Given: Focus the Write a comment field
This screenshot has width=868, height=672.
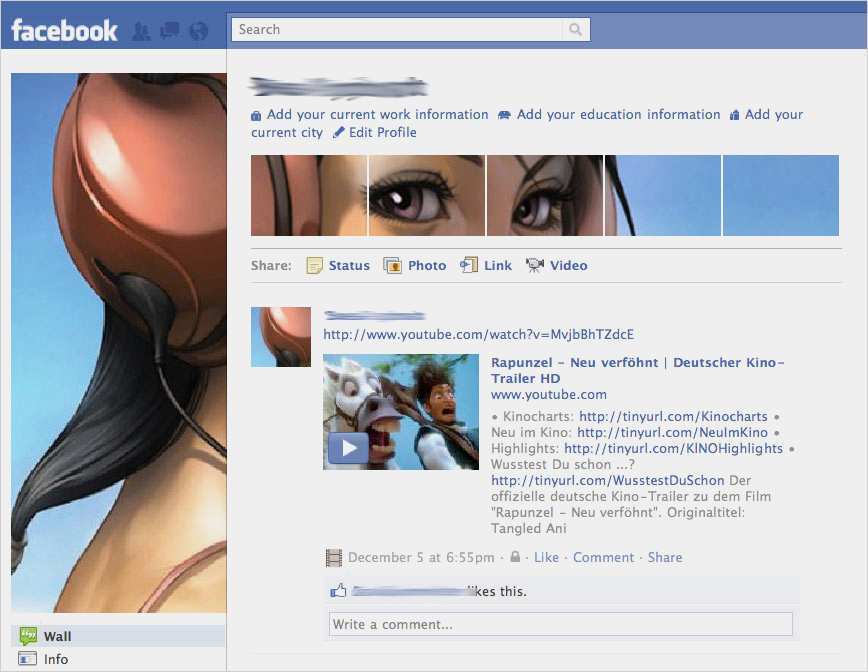Looking at the screenshot, I should point(561,624).
